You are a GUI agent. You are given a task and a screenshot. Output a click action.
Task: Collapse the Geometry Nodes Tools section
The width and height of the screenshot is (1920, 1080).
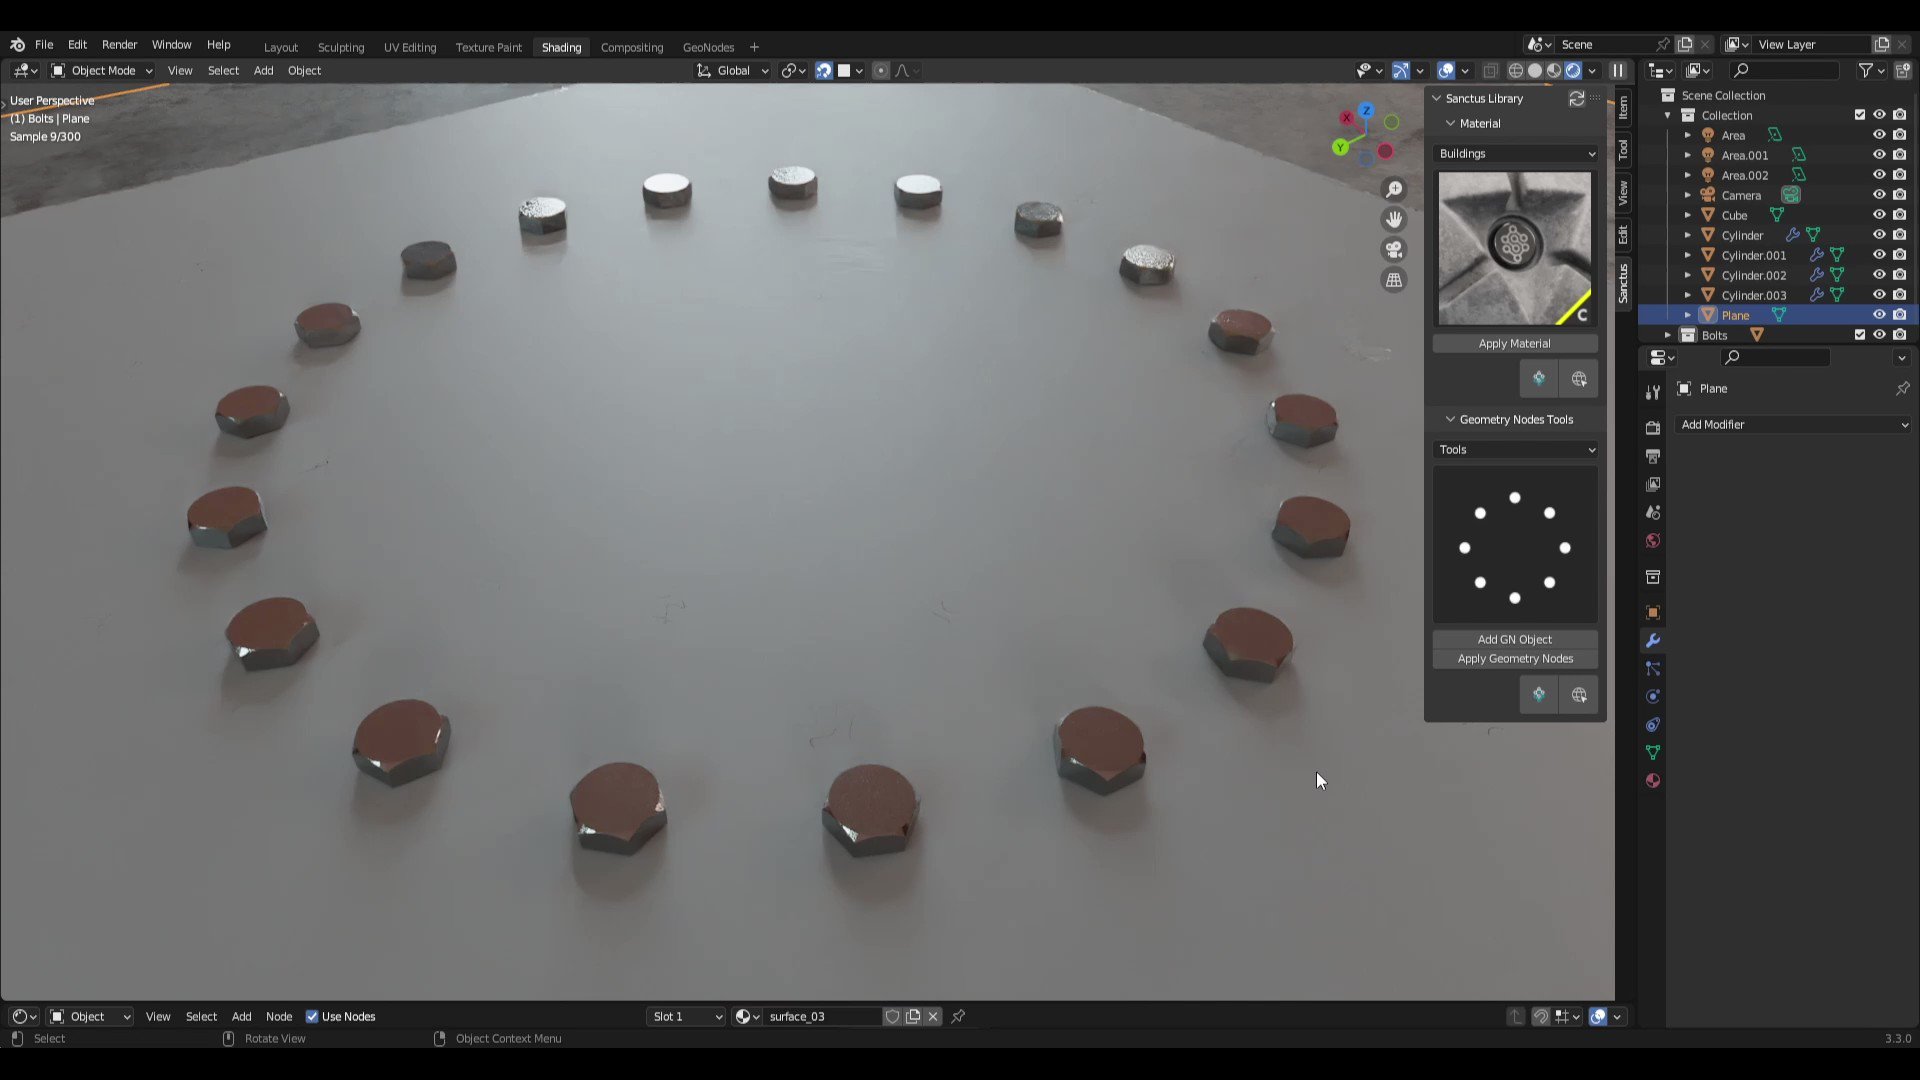pyautogui.click(x=1451, y=419)
